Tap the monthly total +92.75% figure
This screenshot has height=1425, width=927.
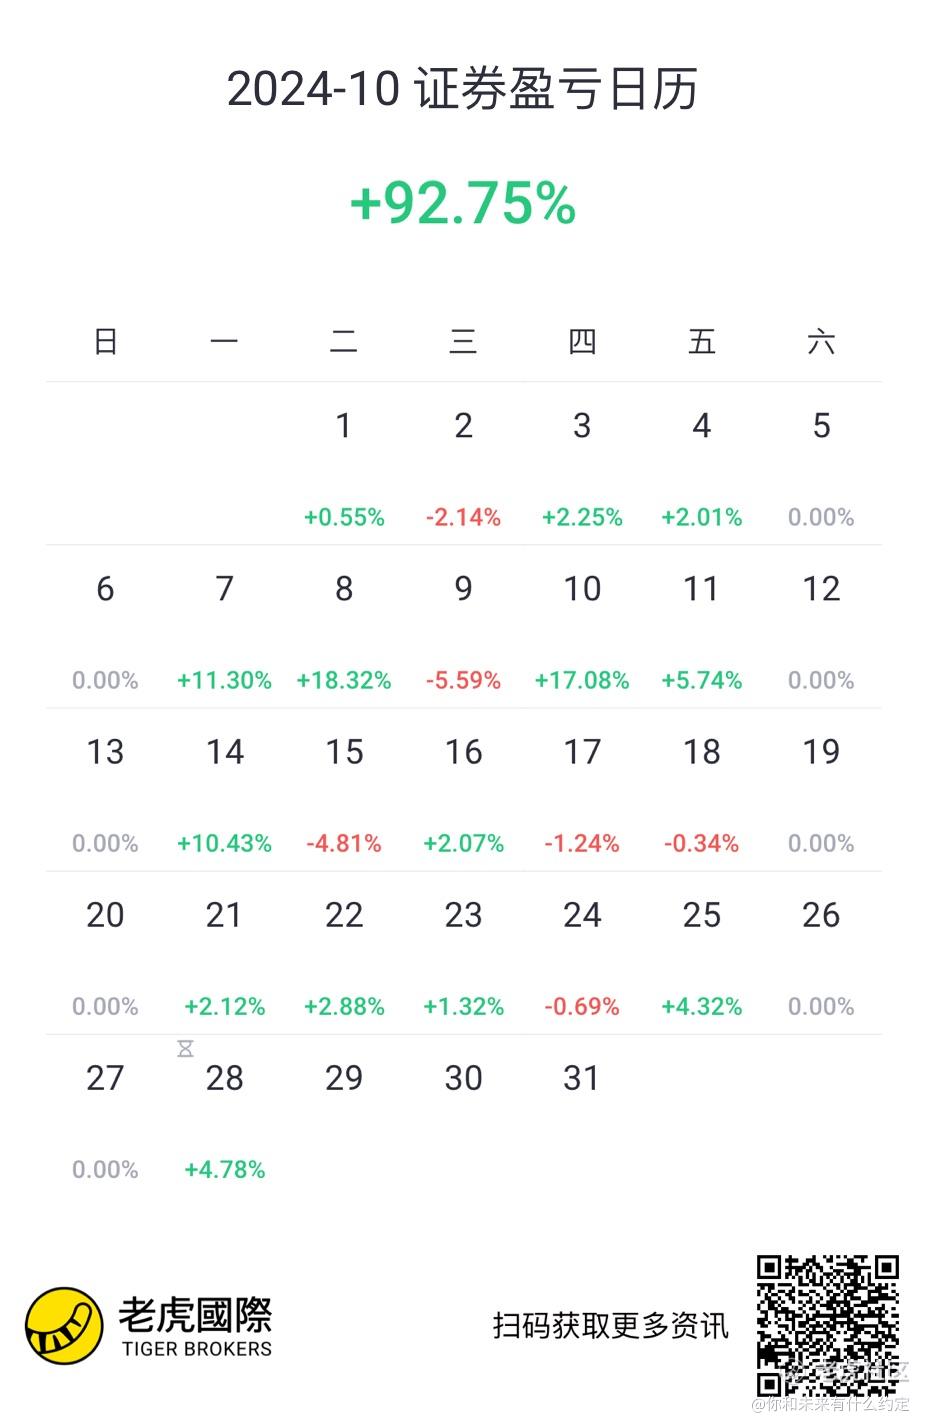click(463, 203)
